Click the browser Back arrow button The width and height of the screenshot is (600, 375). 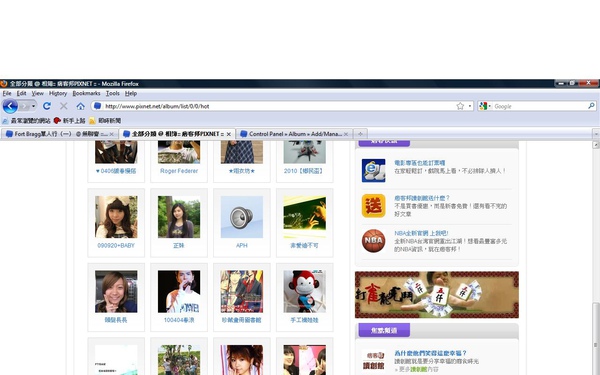10,106
